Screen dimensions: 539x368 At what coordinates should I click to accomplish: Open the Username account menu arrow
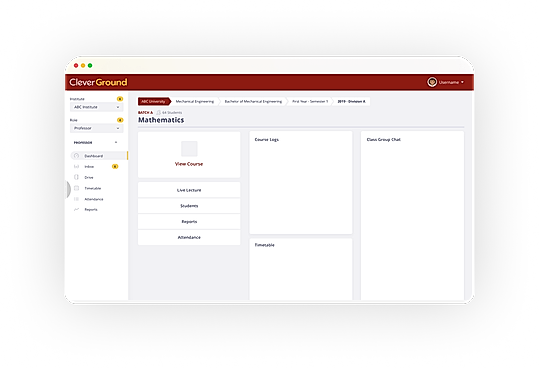462,82
